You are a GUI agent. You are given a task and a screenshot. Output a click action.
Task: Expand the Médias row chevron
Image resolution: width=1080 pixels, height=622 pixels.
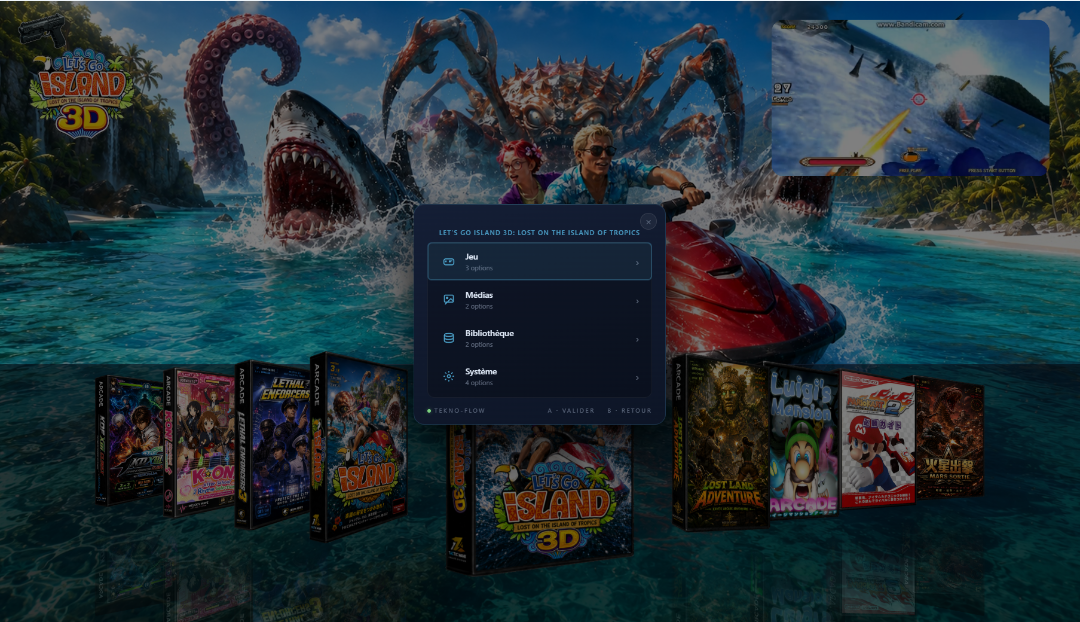(637, 301)
